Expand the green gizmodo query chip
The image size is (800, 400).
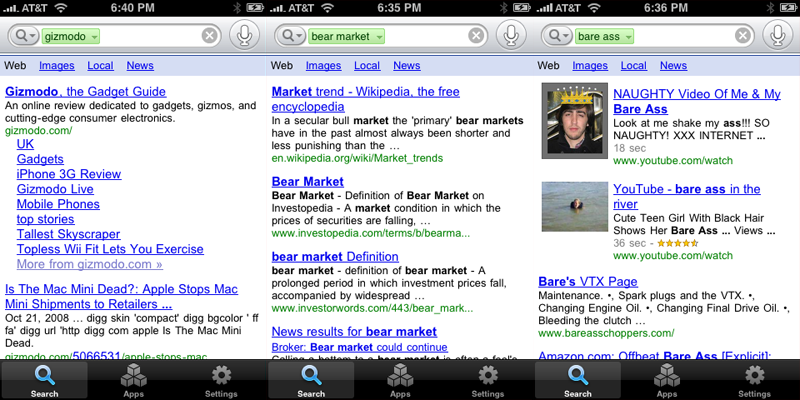click(x=71, y=36)
